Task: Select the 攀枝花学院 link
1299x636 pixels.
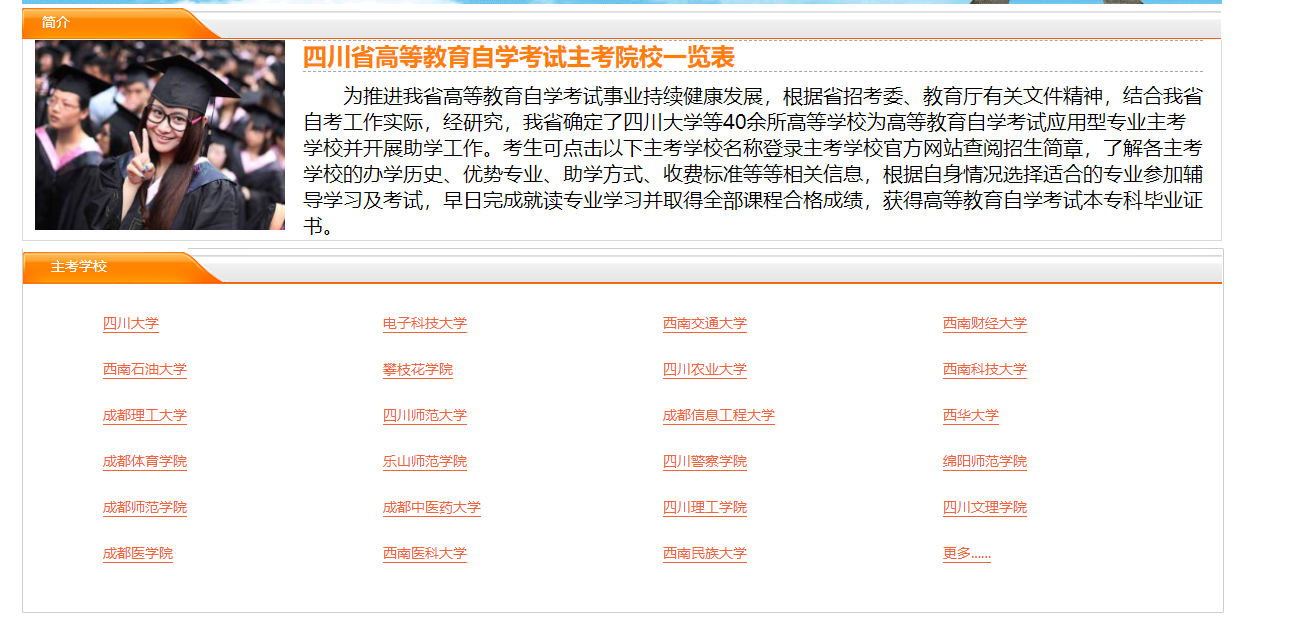Action: [x=418, y=370]
